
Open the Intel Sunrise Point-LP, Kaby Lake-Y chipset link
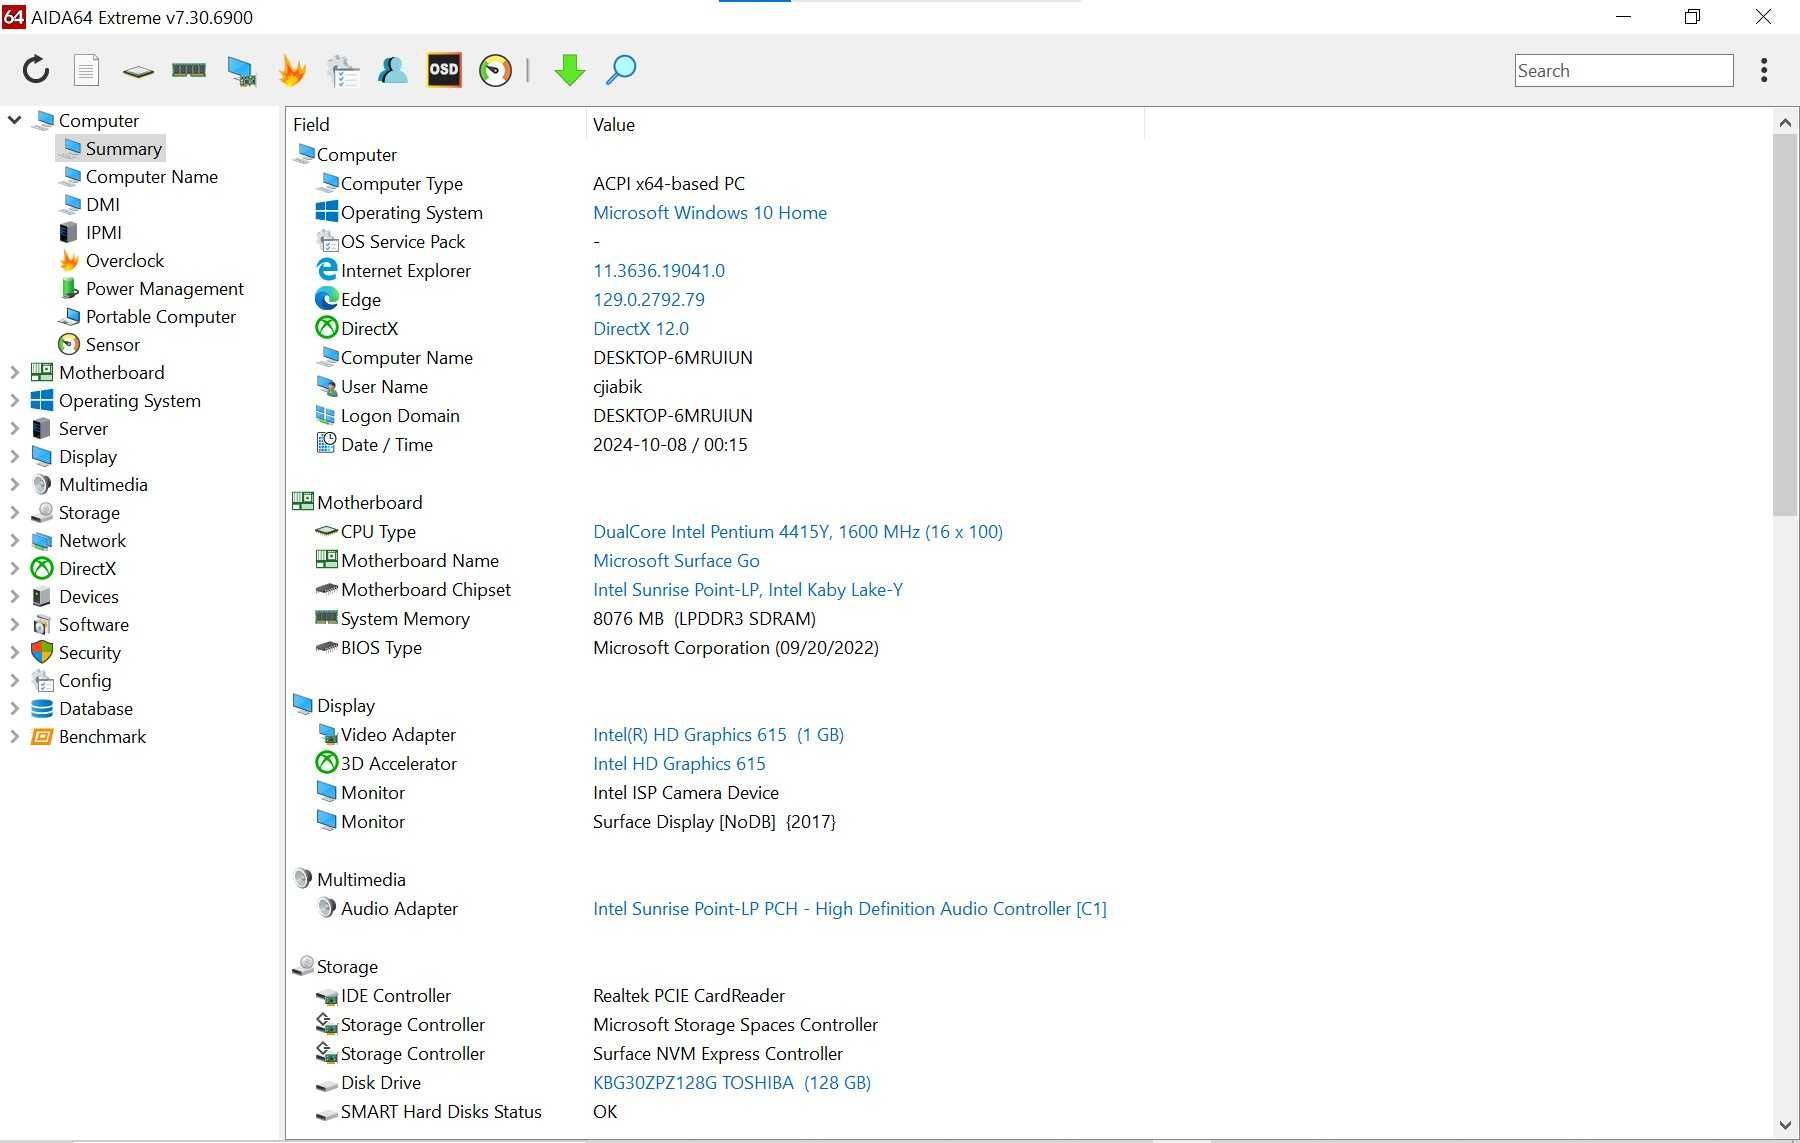(x=748, y=589)
